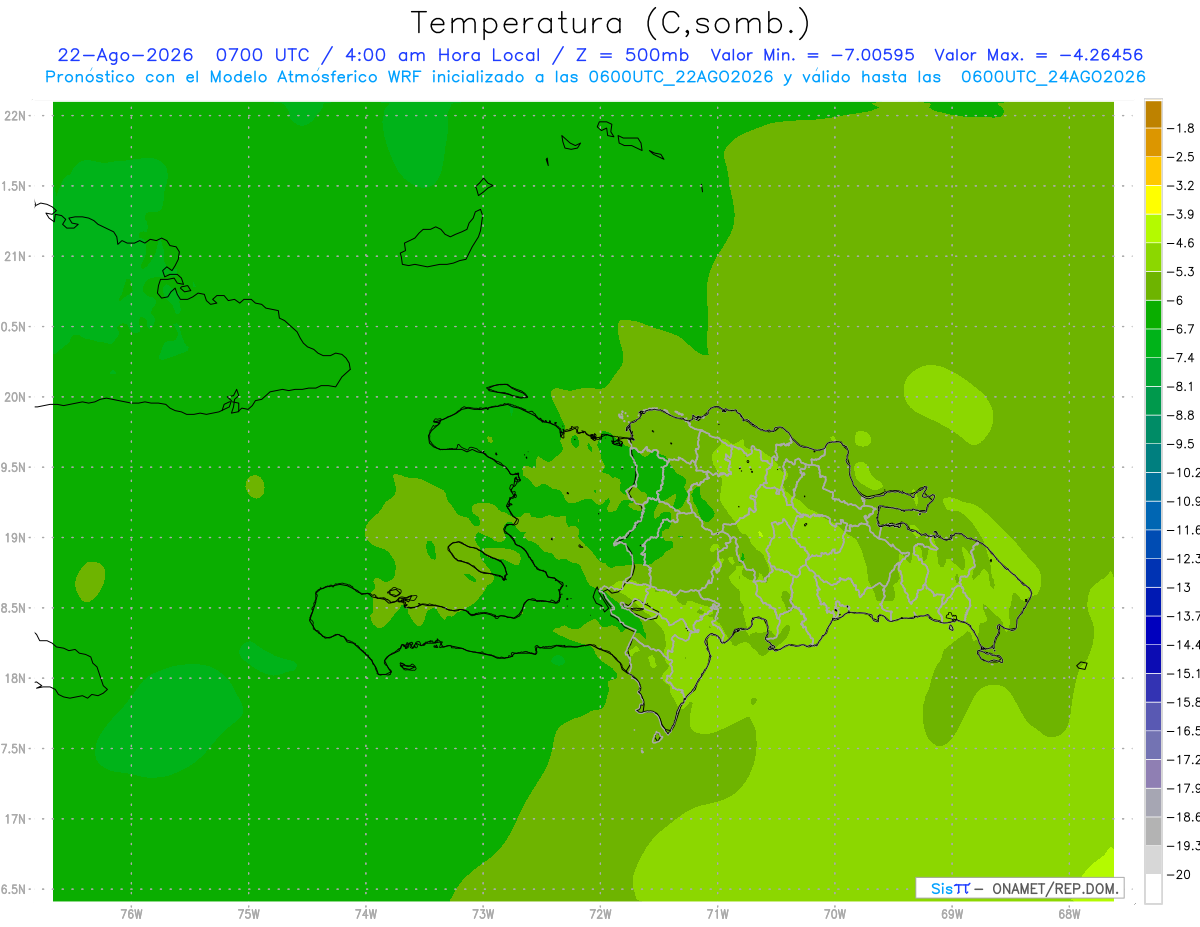
Task: Click the "71W" longitude label
Action: pyautogui.click(x=717, y=914)
